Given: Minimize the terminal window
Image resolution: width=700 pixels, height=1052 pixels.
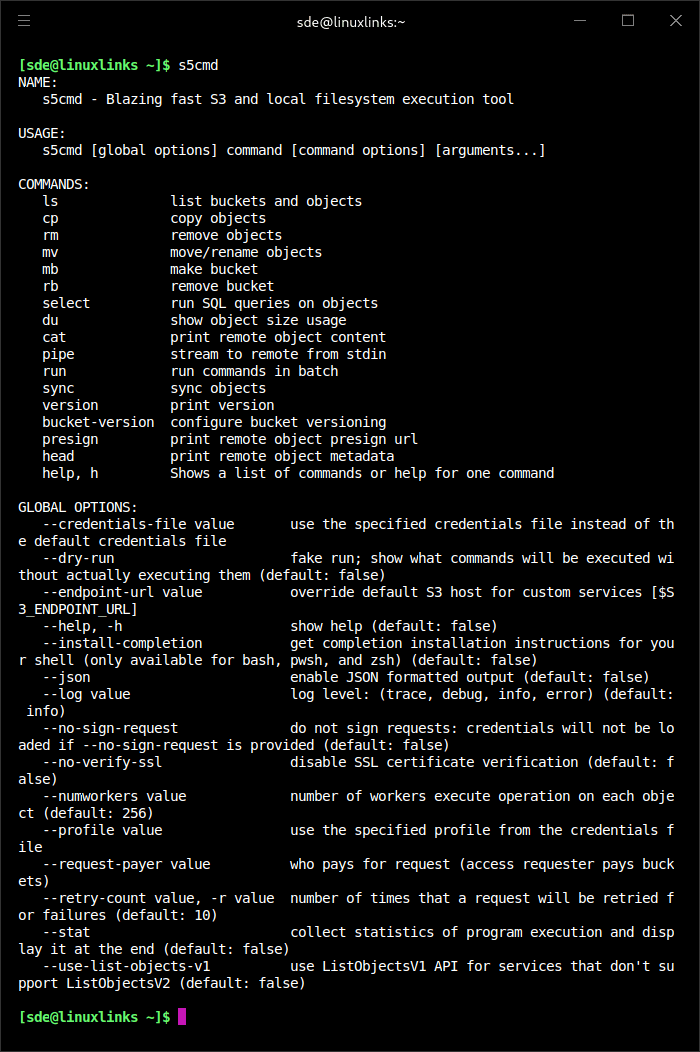Looking at the screenshot, I should pos(579,20).
